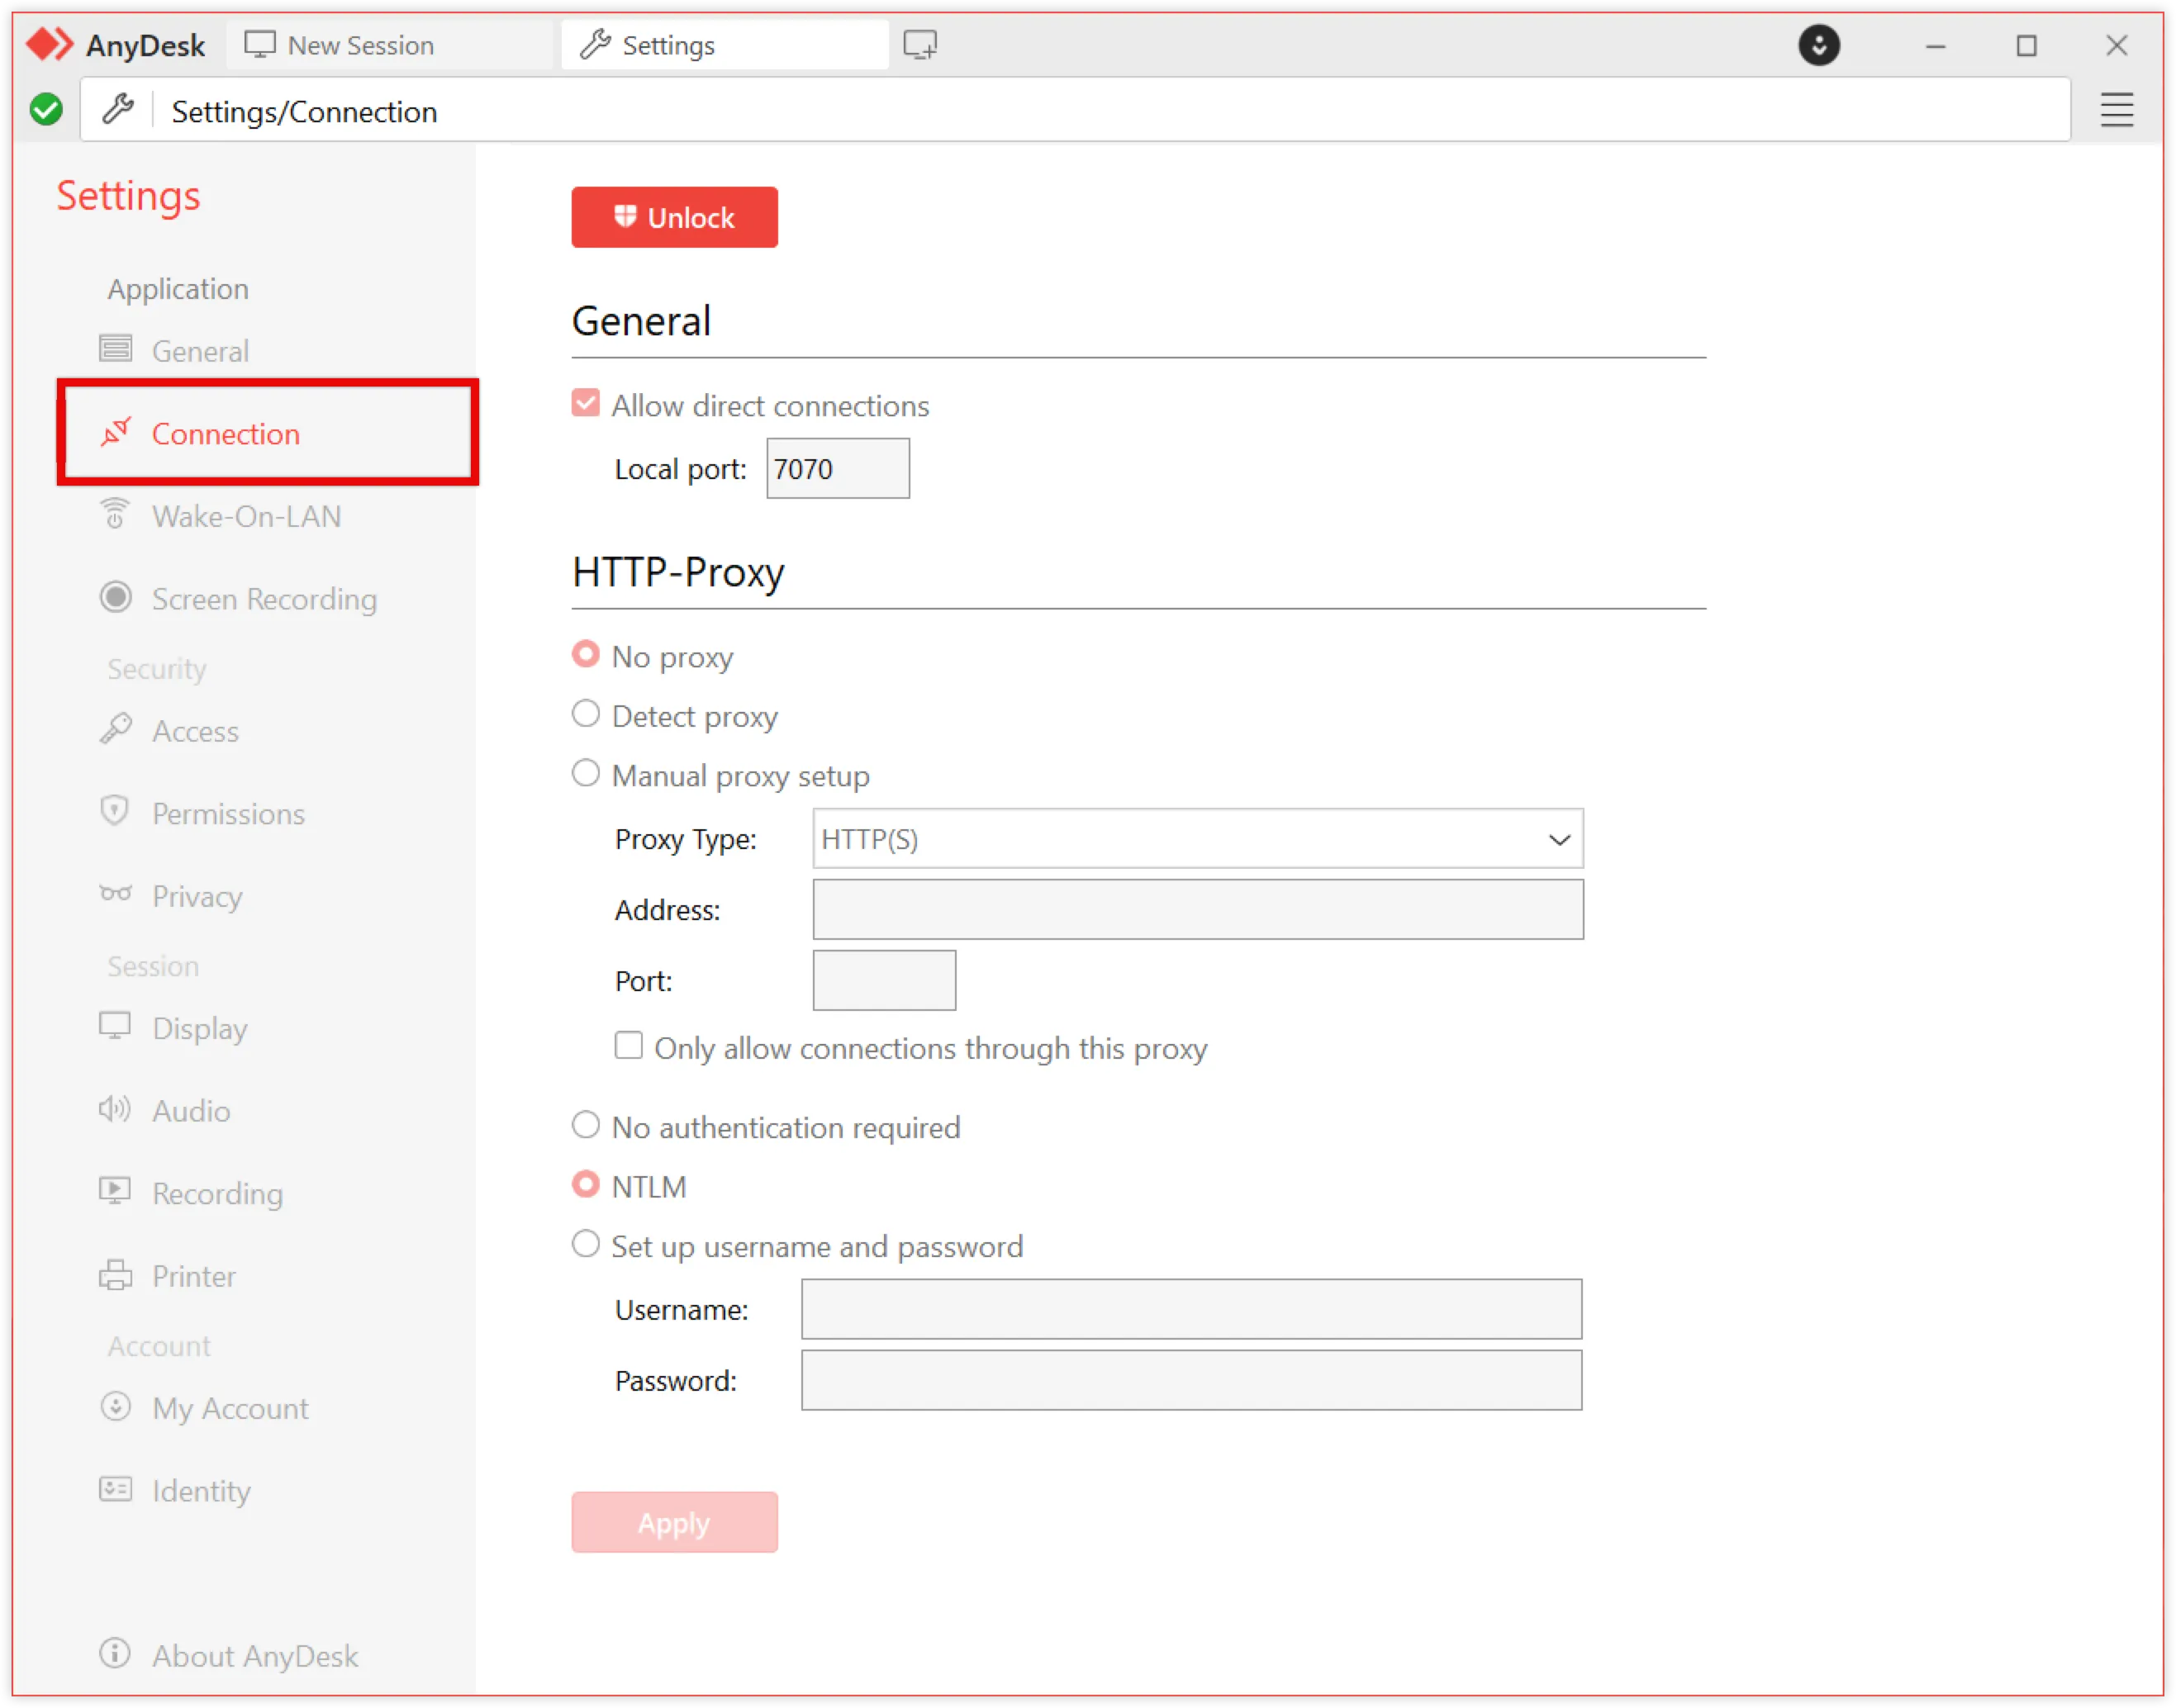
Task: Open the account profile icon in title bar
Action: [x=1818, y=45]
